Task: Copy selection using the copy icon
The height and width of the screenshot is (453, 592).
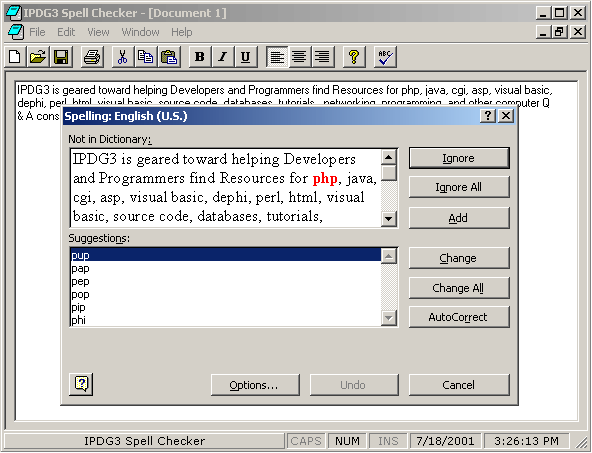Action: click(x=145, y=57)
